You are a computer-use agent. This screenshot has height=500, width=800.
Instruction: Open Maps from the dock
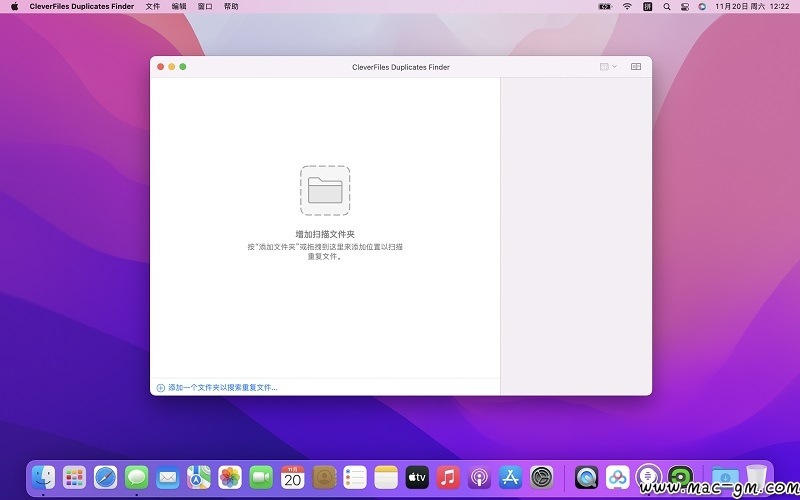199,478
